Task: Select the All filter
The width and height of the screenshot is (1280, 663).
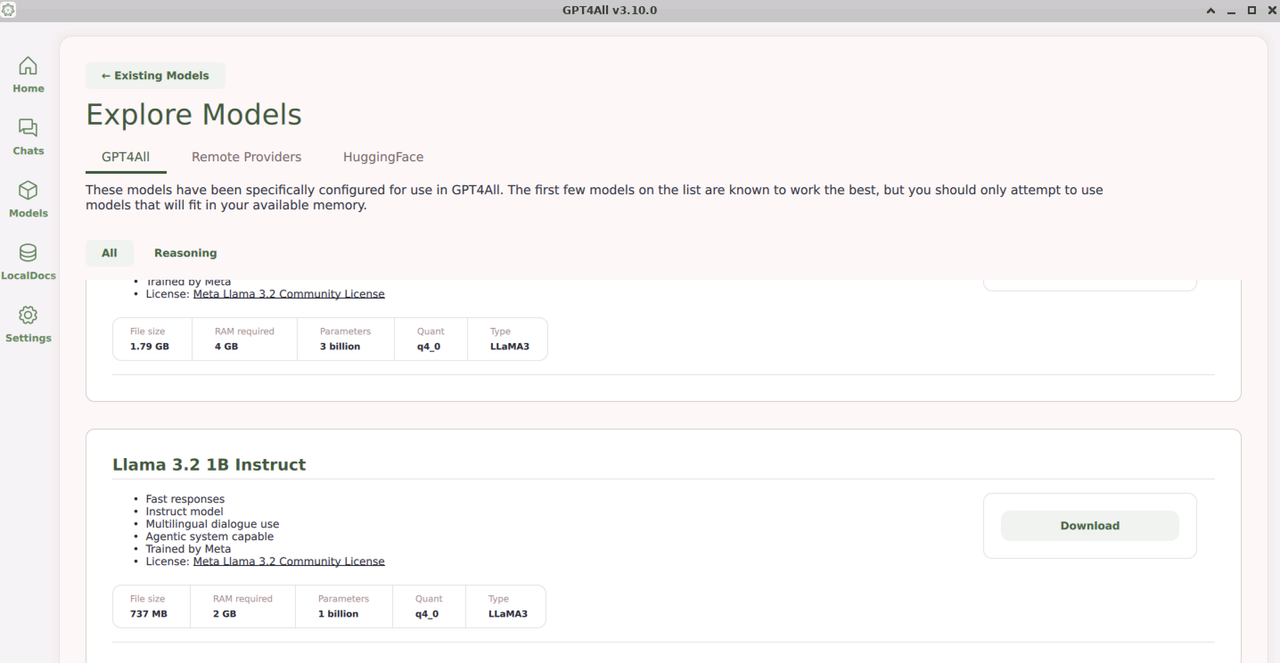Action: [109, 253]
